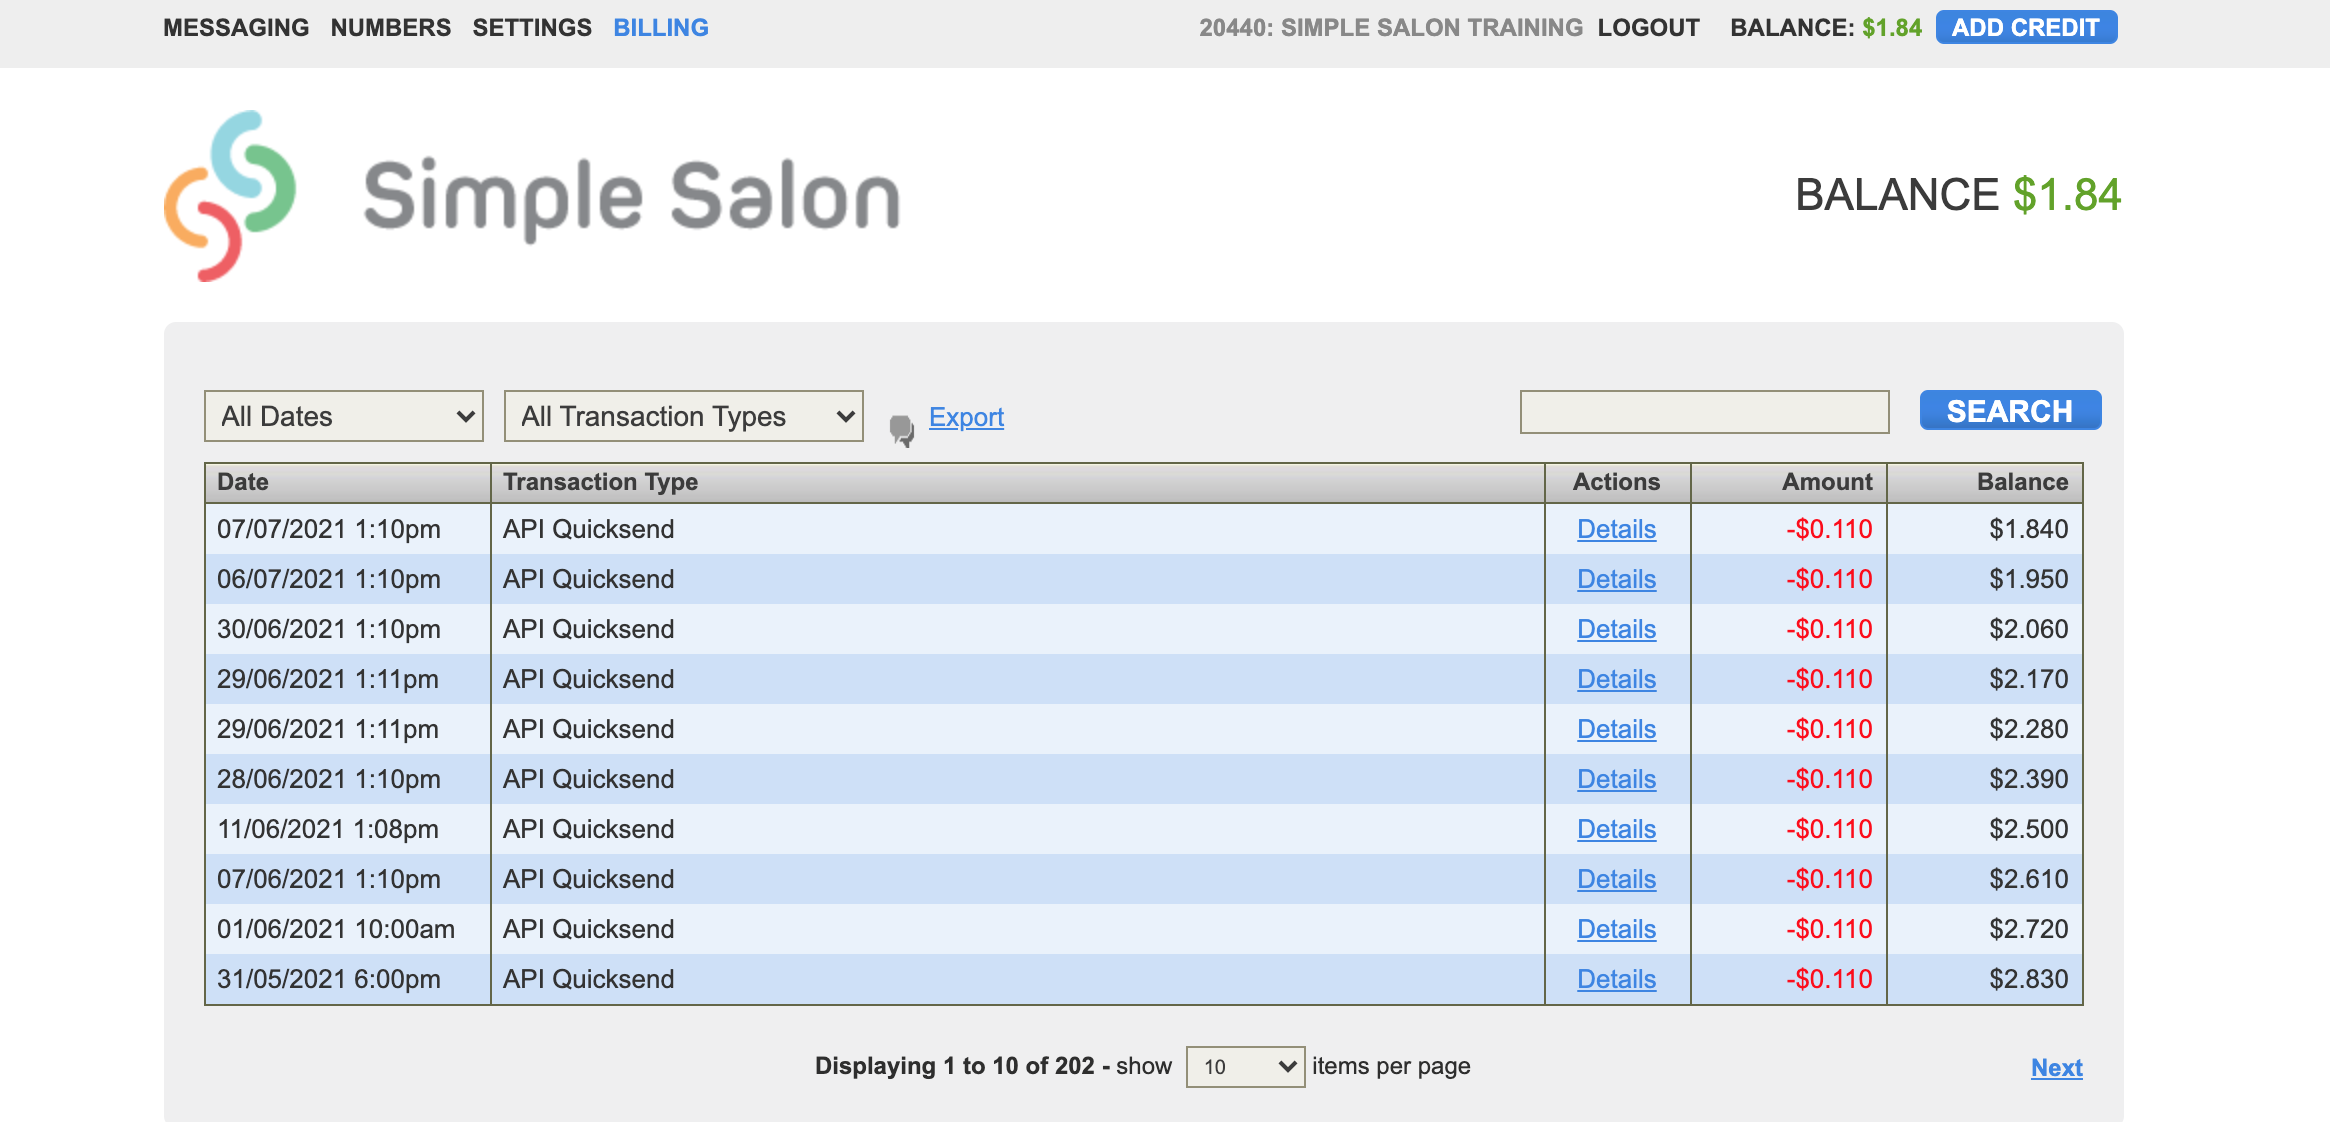2330x1122 pixels.
Task: Click the $2.720 balance cell
Action: coord(1985,929)
